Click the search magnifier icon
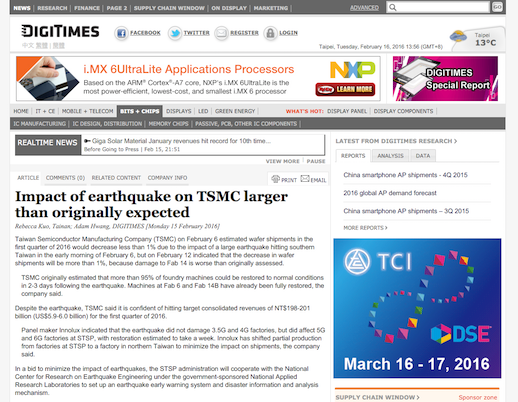 point(393,7)
